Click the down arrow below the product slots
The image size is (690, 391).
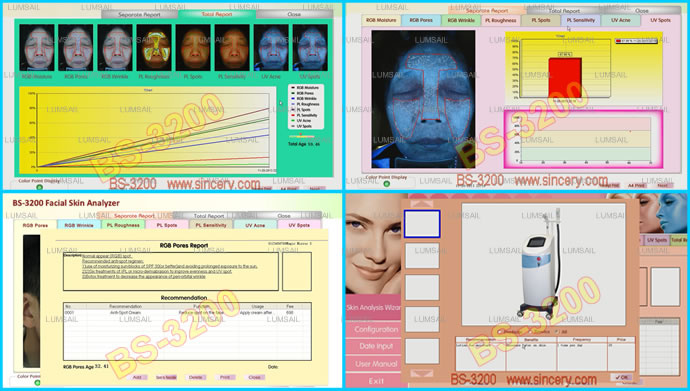422,373
